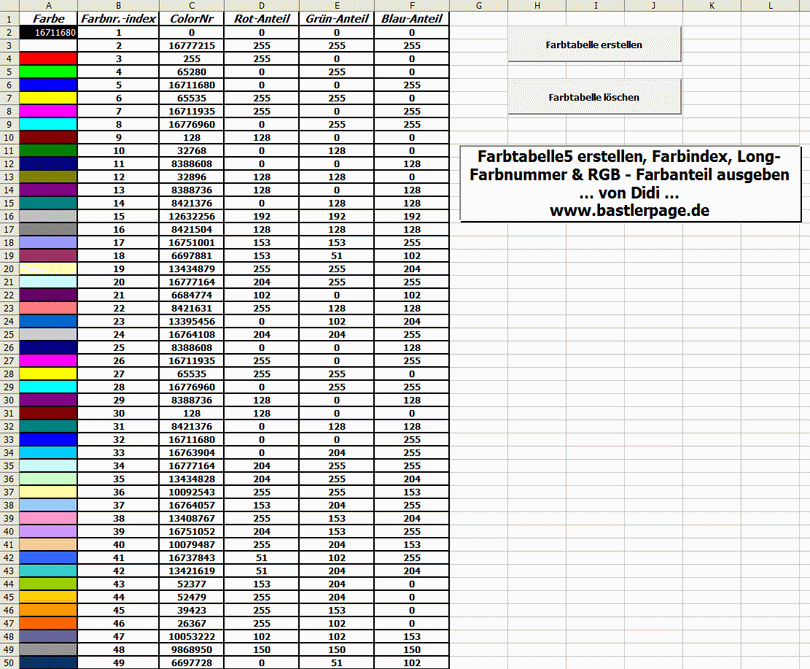Select the cell with ColorNr 16763904
The width and height of the screenshot is (810, 669).
point(192,453)
